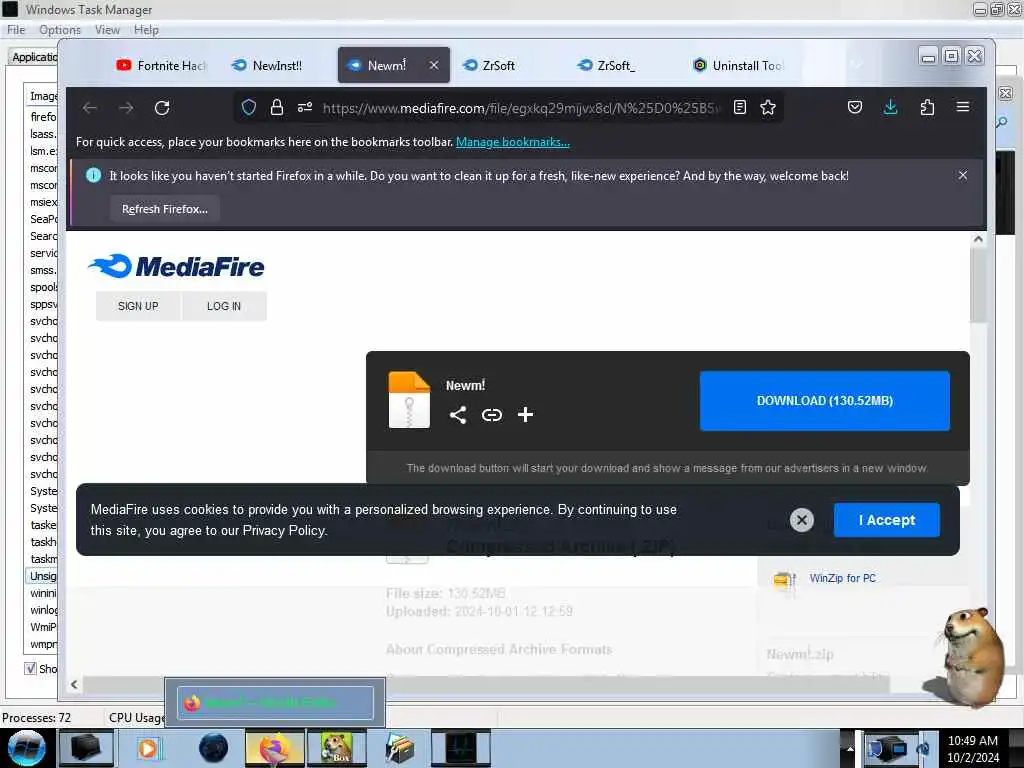Screen dimensions: 1024x768
Task: Add Newm! file to account plus icon
Action: pyautogui.click(x=525, y=415)
